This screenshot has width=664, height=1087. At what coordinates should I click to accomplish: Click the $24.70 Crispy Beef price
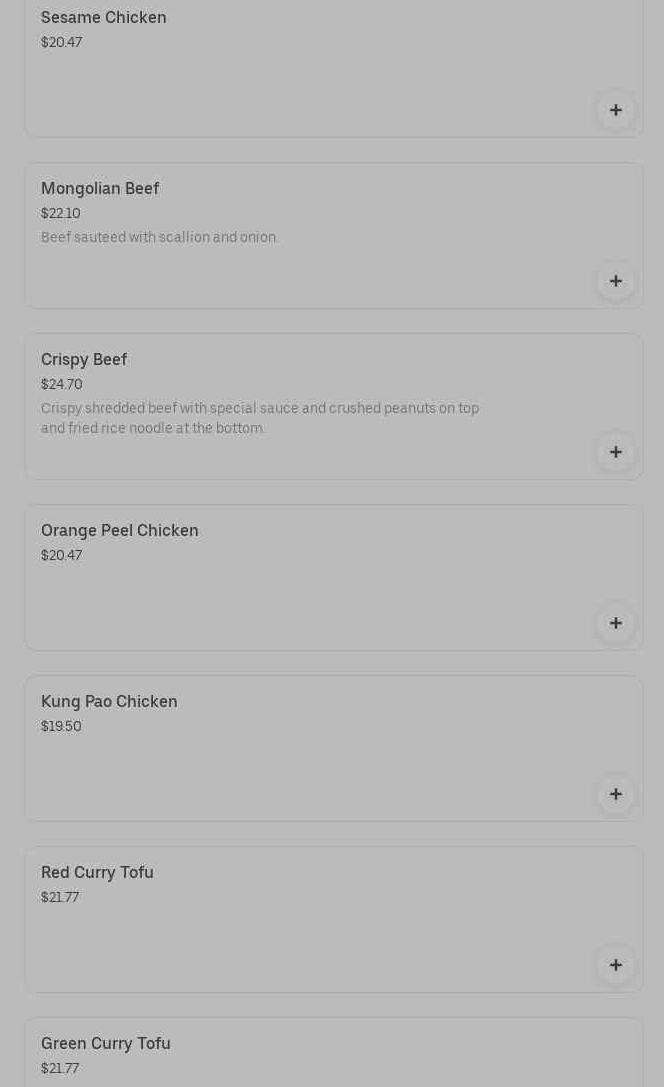tap(62, 385)
